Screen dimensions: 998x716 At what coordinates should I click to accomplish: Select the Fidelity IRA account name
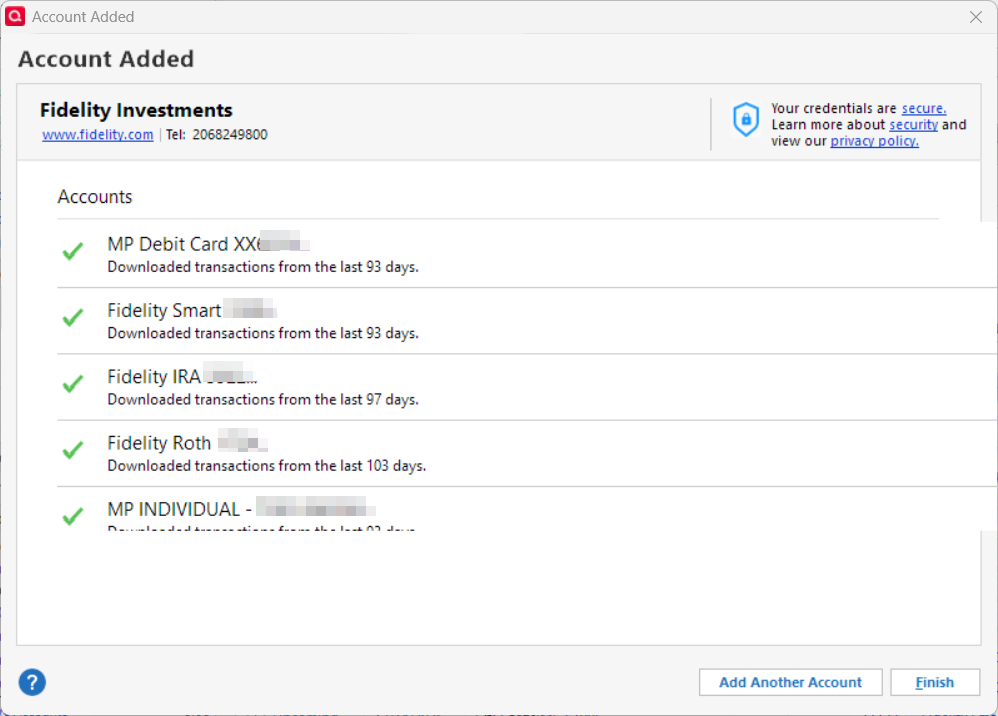coord(182,377)
